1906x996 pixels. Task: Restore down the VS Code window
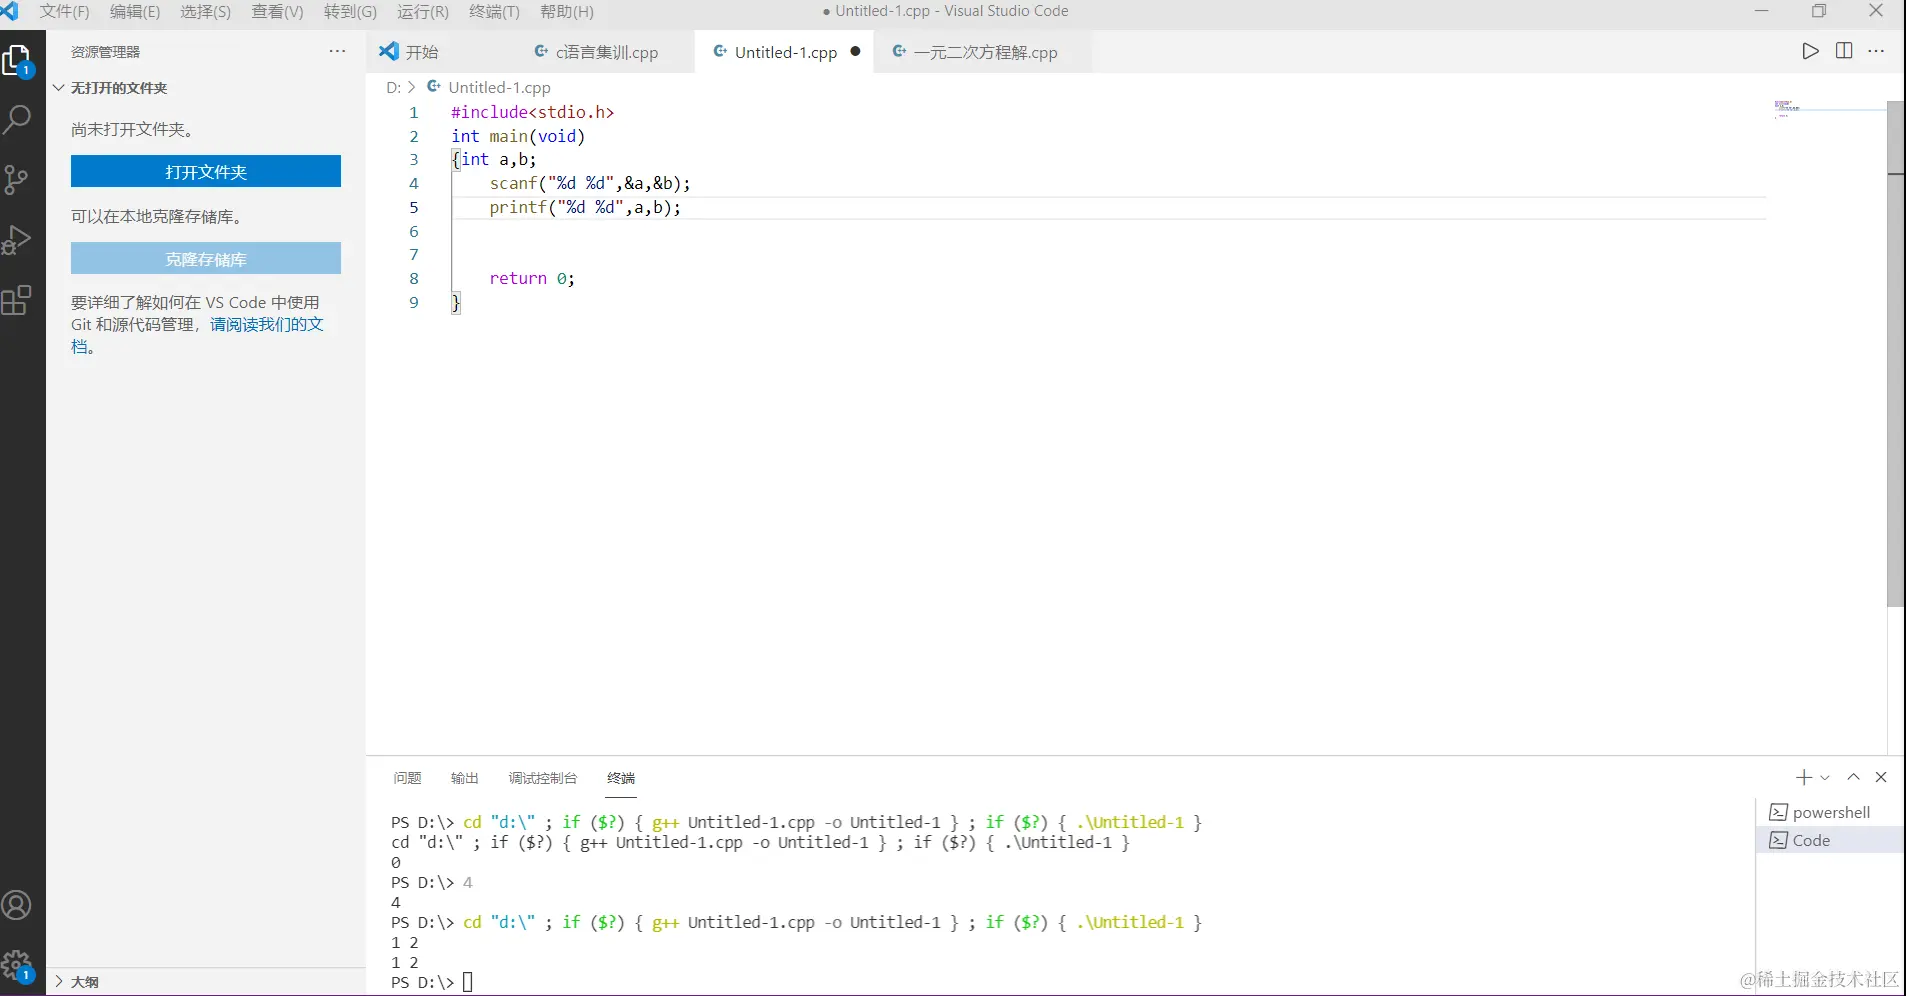[x=1819, y=11]
